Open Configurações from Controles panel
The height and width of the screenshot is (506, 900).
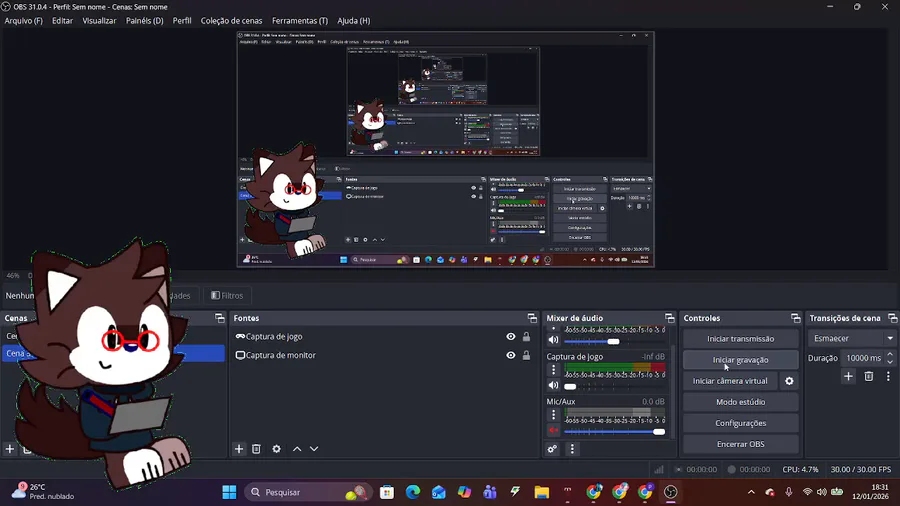740,423
